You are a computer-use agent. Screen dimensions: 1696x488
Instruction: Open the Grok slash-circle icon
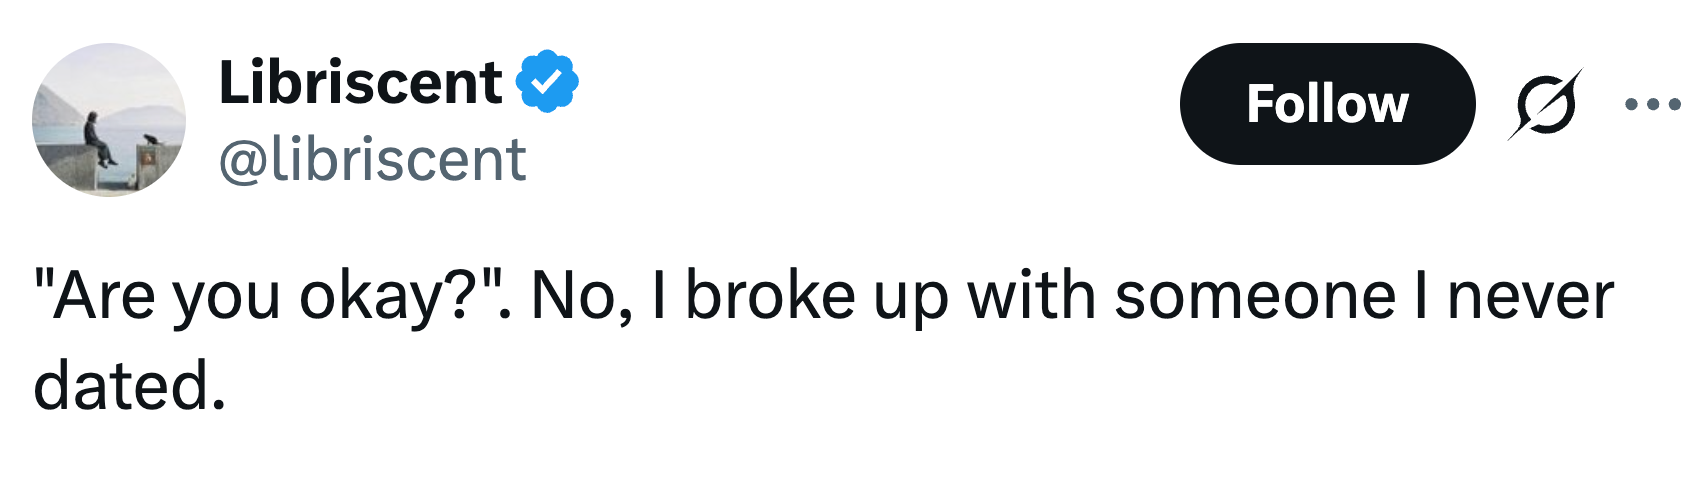tap(1545, 103)
